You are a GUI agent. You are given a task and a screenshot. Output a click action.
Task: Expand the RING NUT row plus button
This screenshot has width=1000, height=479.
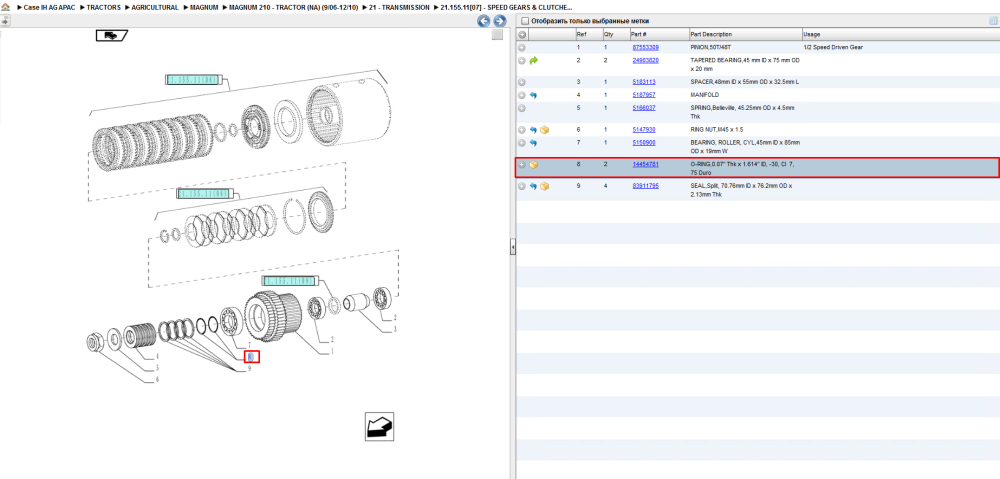tap(522, 129)
